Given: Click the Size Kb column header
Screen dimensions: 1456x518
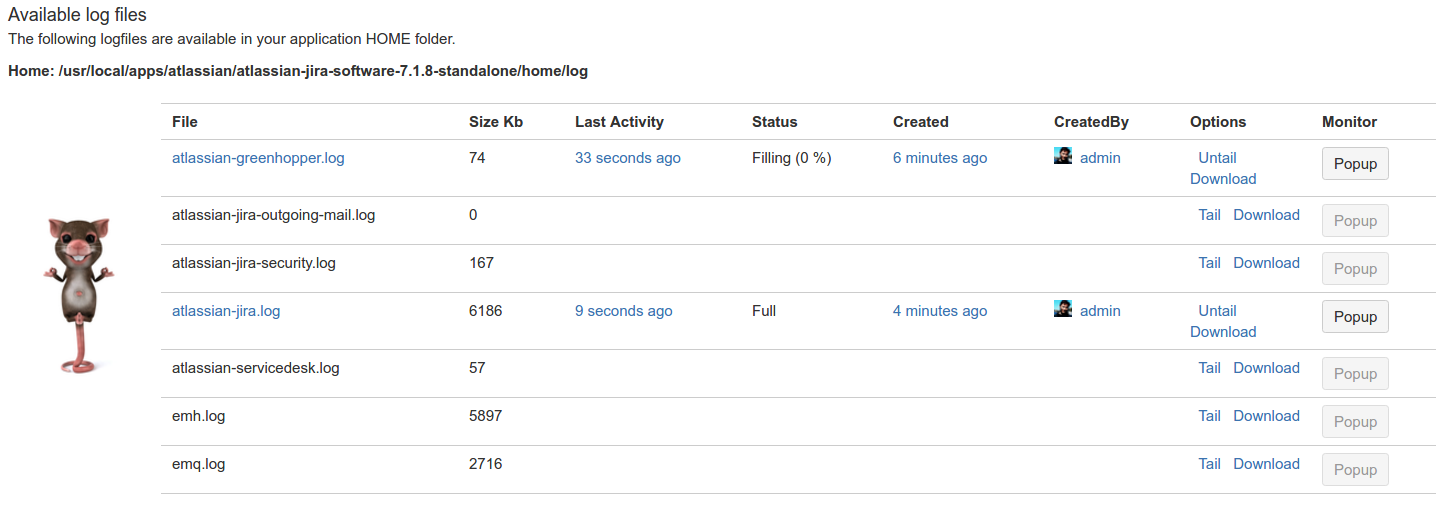Looking at the screenshot, I should click(496, 122).
